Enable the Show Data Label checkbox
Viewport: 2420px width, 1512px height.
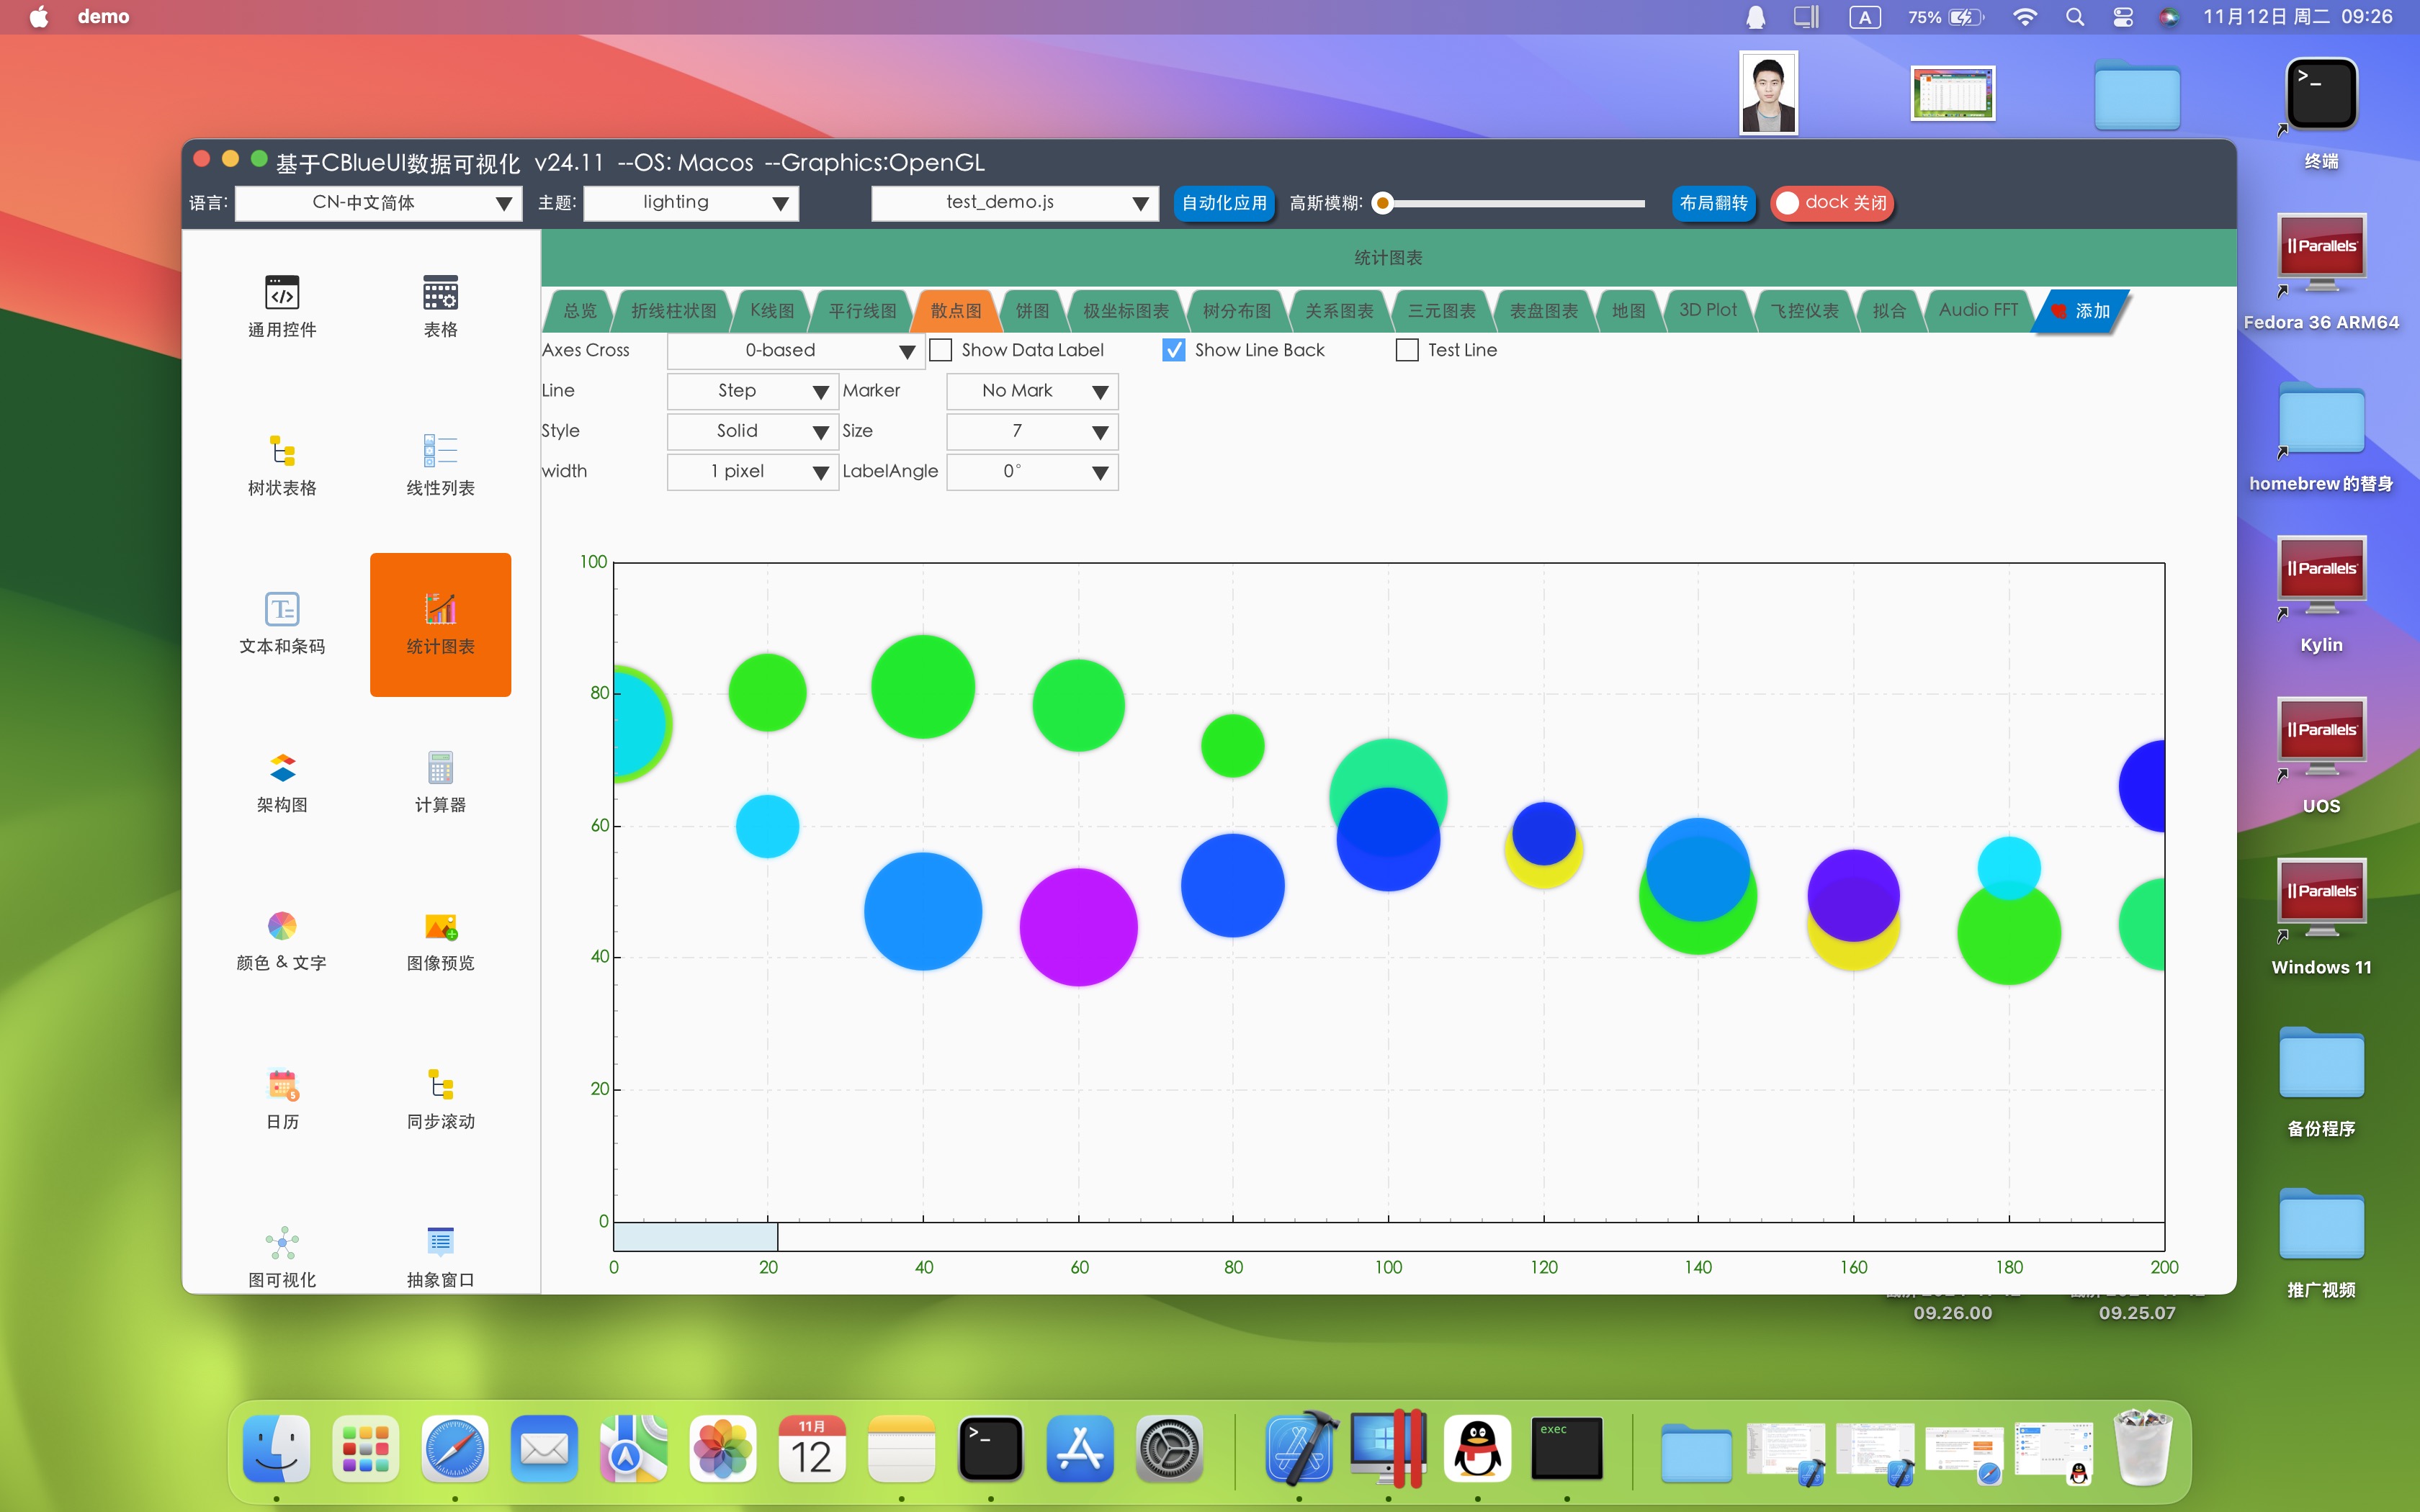pos(941,350)
